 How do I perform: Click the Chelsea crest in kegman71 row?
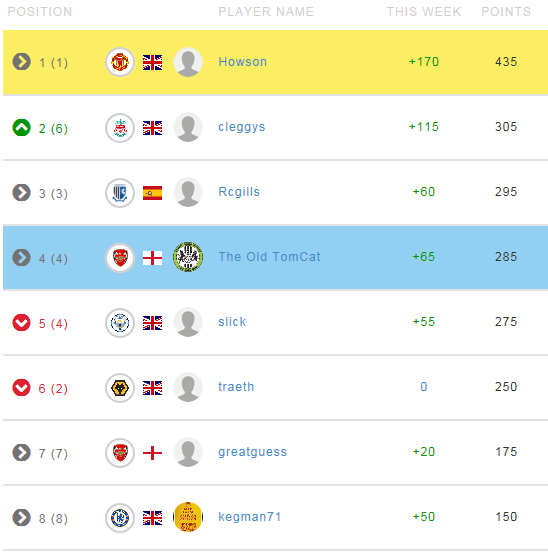pyautogui.click(x=120, y=518)
